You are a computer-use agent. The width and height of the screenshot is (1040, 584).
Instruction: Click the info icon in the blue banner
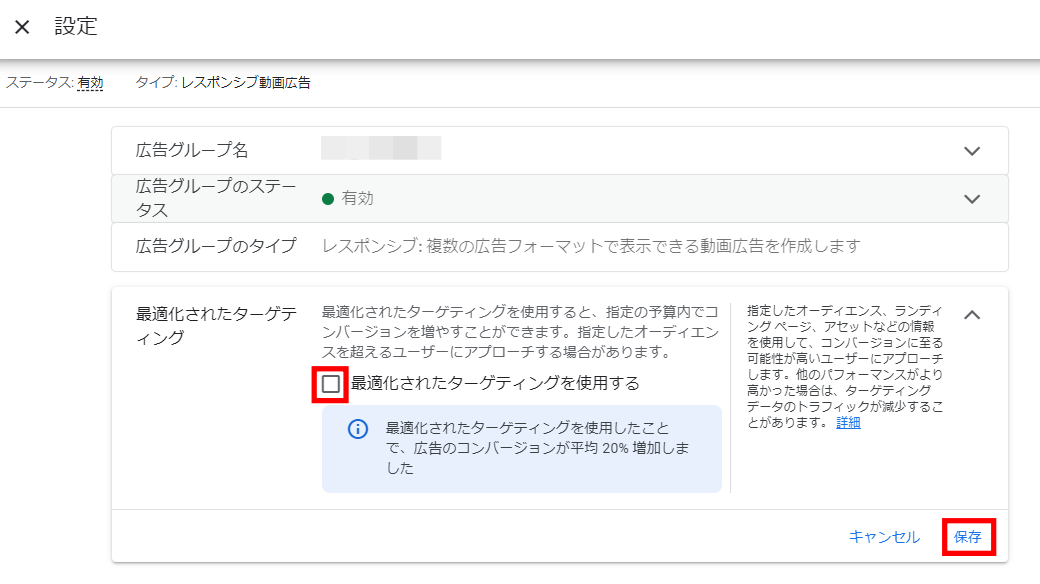pyautogui.click(x=358, y=429)
